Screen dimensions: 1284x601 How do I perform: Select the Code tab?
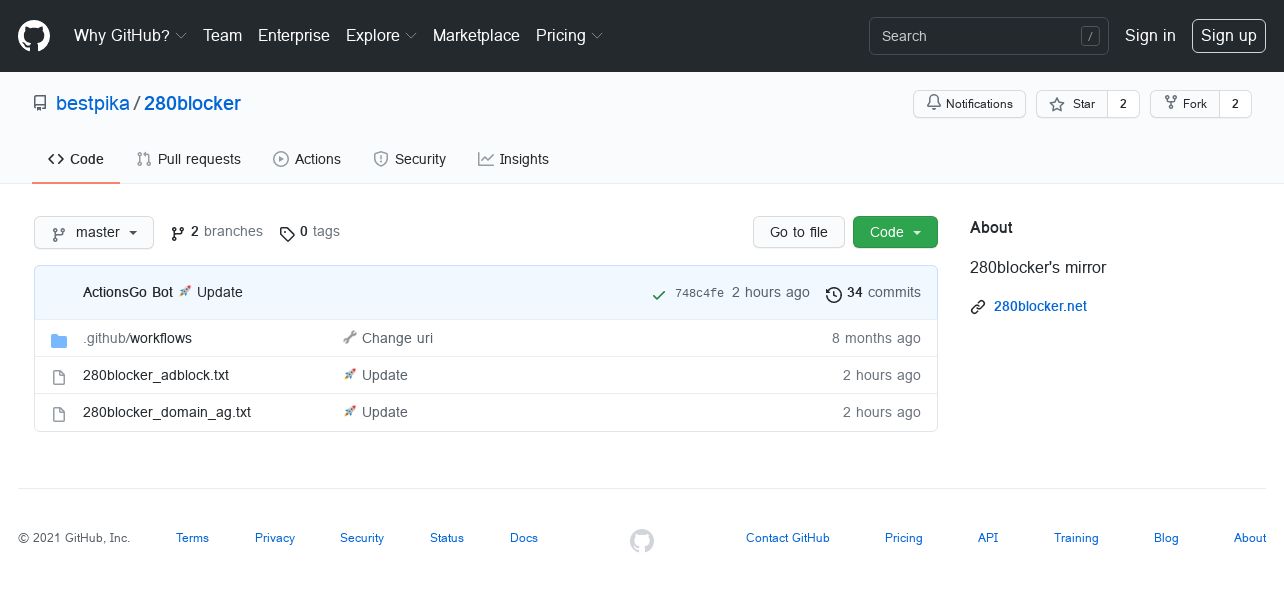pyautogui.click(x=76, y=159)
